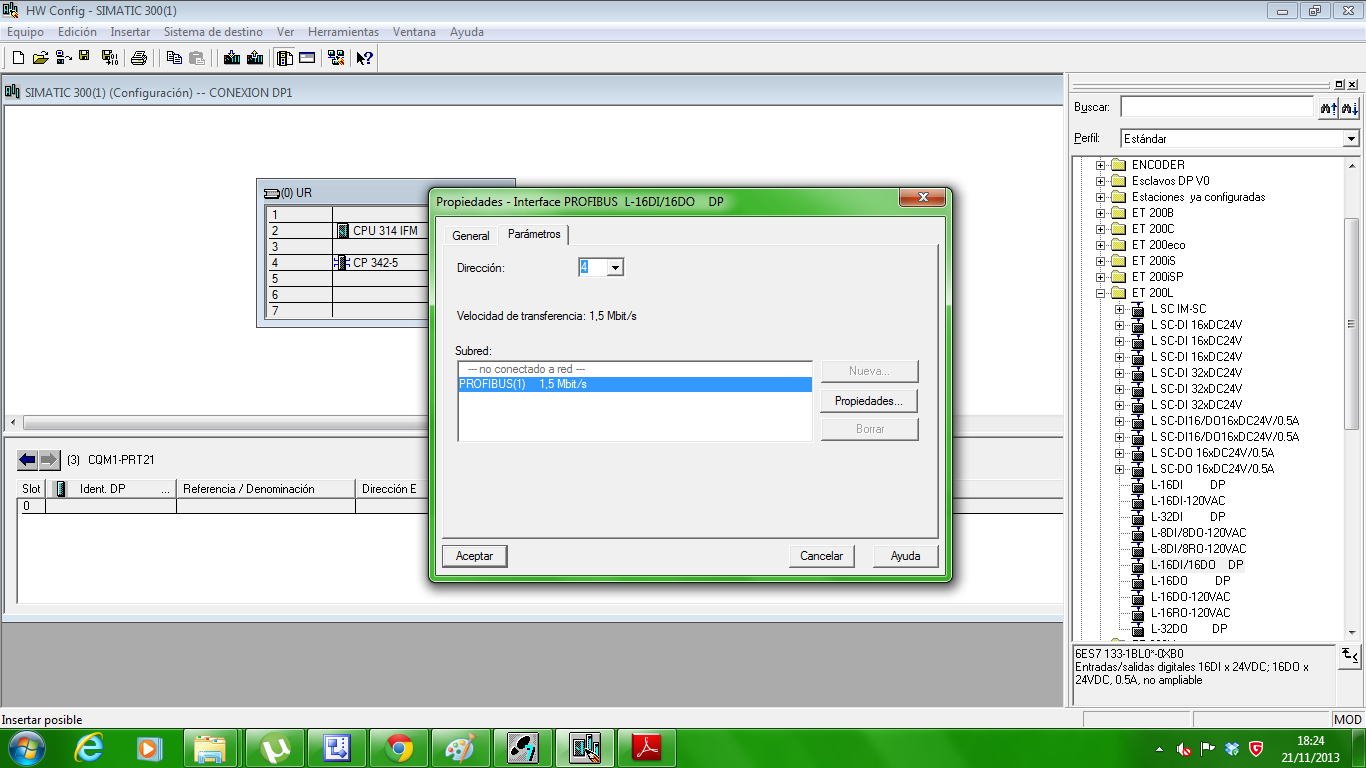Click the Save and Compile toolbar icon

point(110,58)
